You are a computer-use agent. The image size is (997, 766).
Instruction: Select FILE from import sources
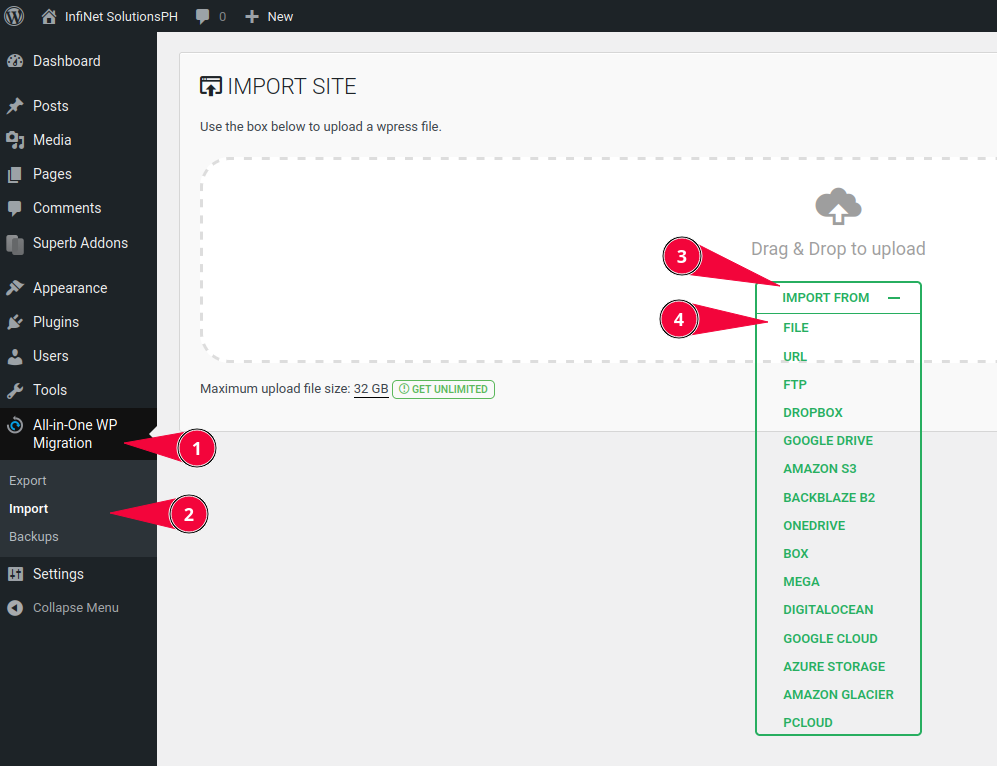click(796, 328)
